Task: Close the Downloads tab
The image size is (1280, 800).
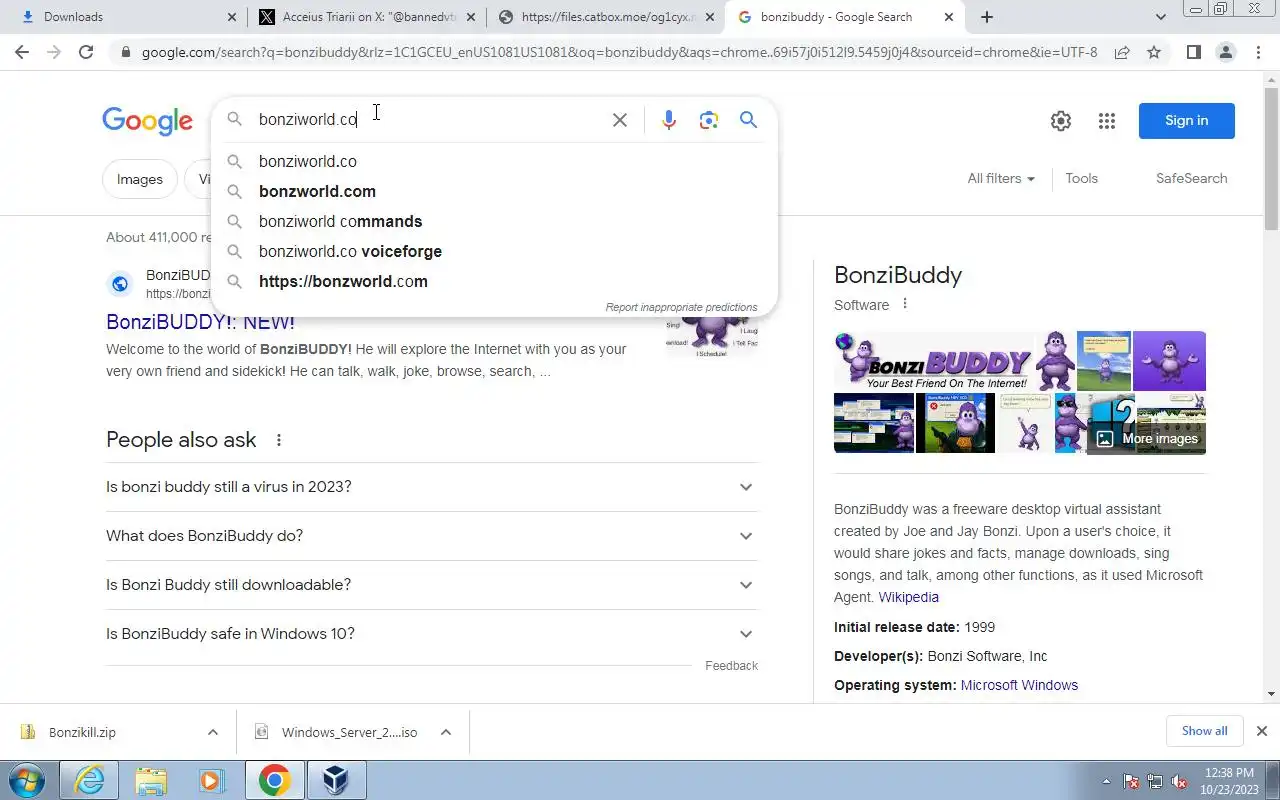Action: 231,17
